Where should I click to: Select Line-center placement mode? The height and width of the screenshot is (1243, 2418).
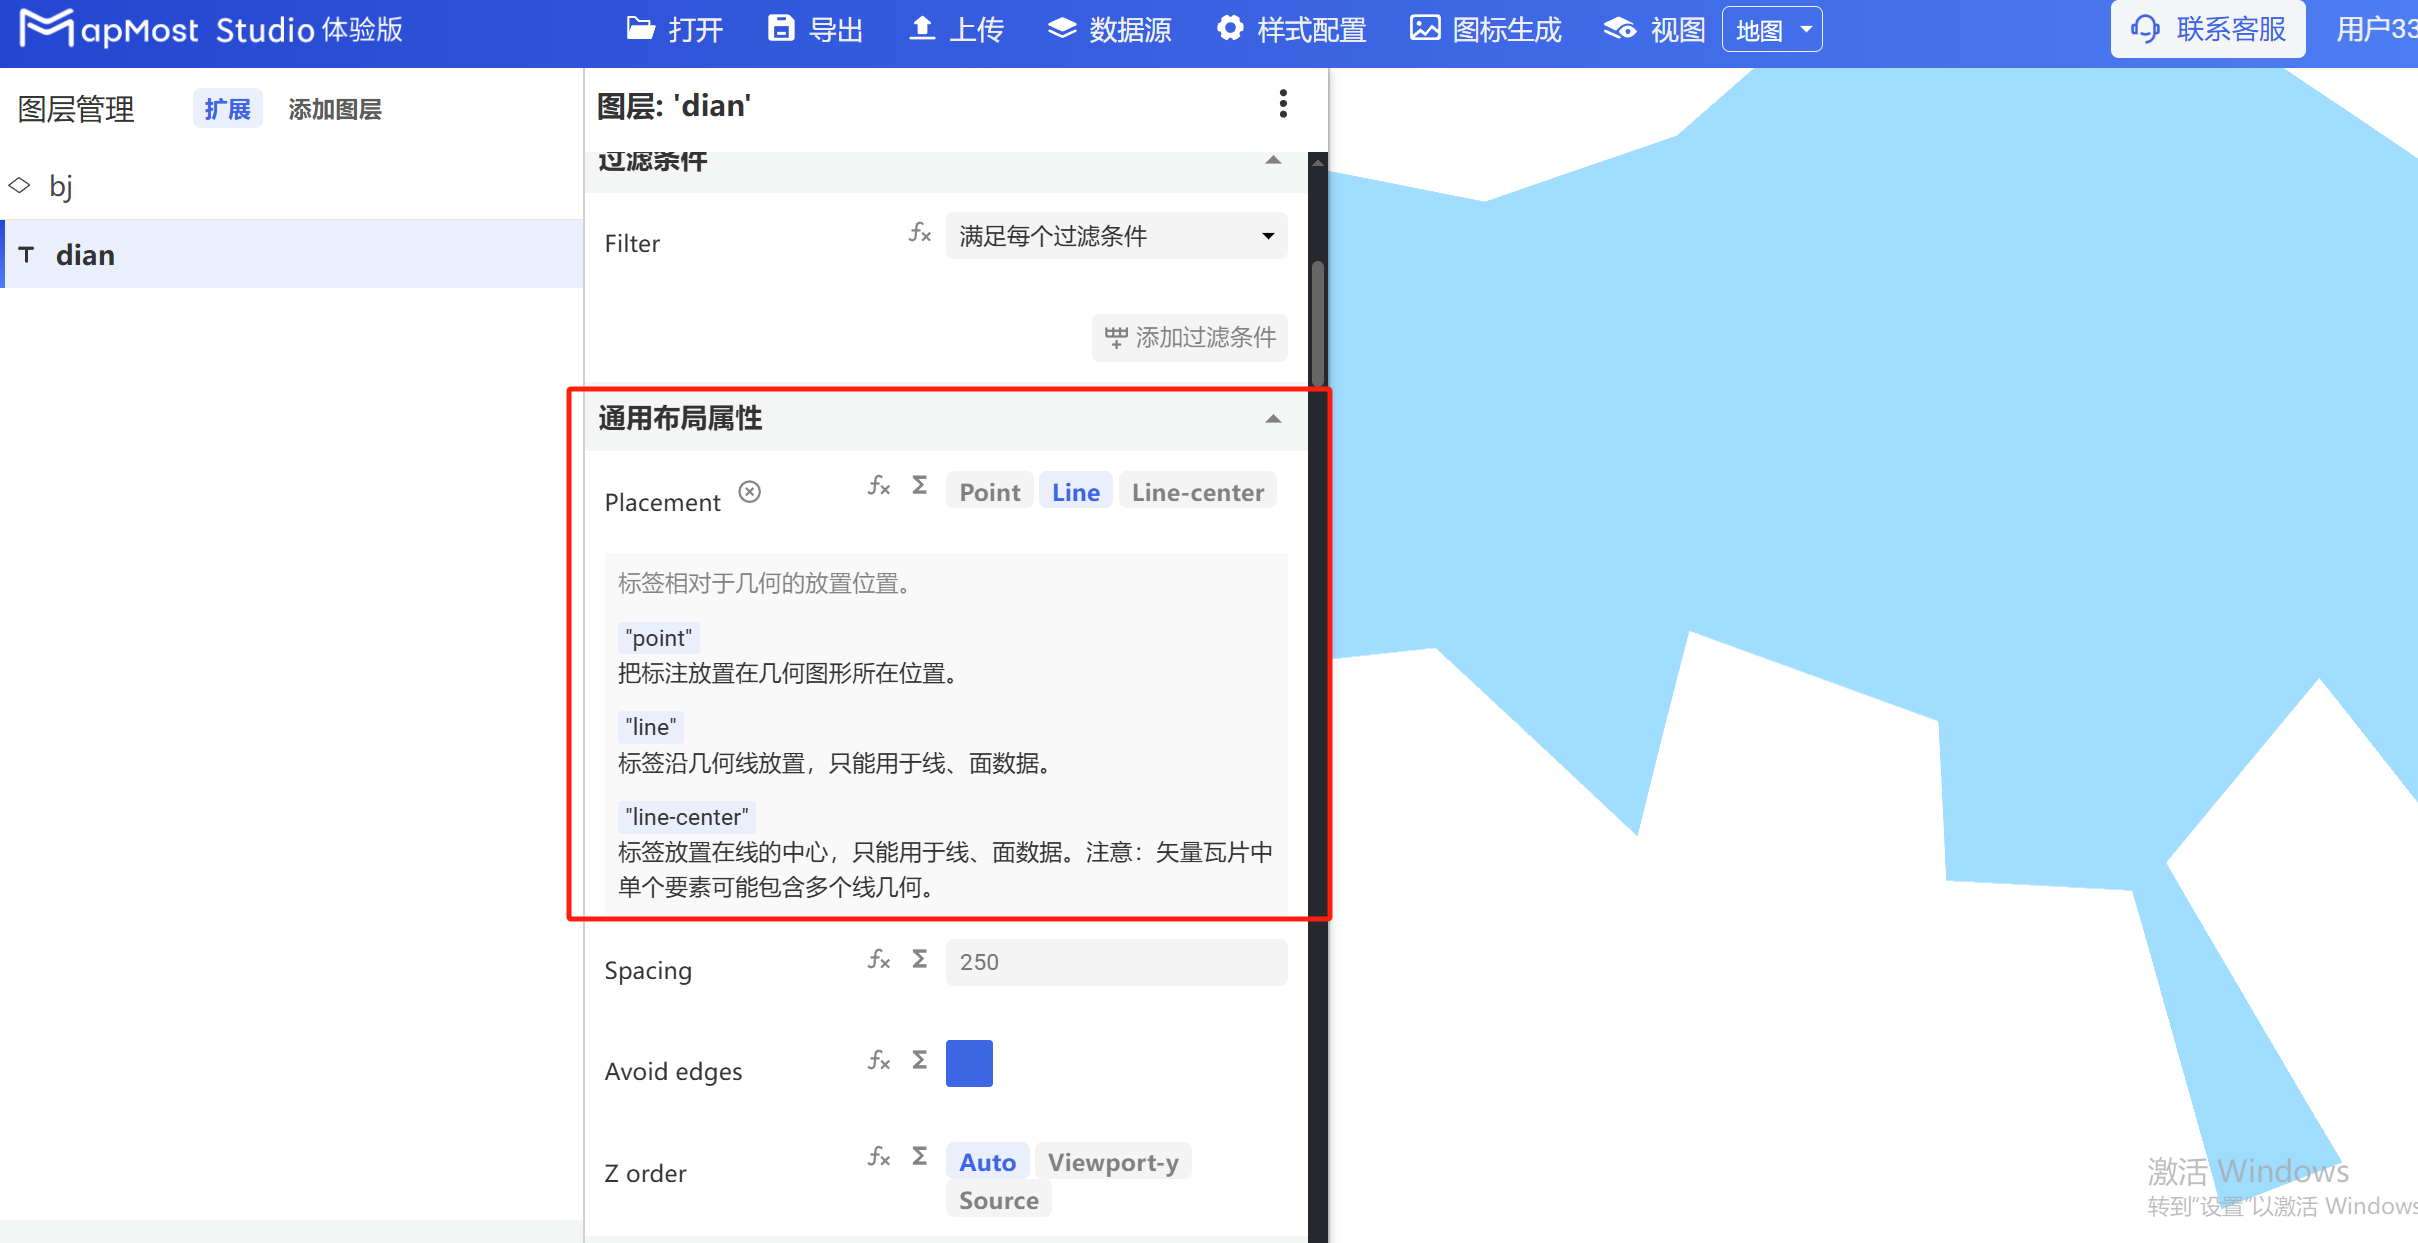[1197, 491]
